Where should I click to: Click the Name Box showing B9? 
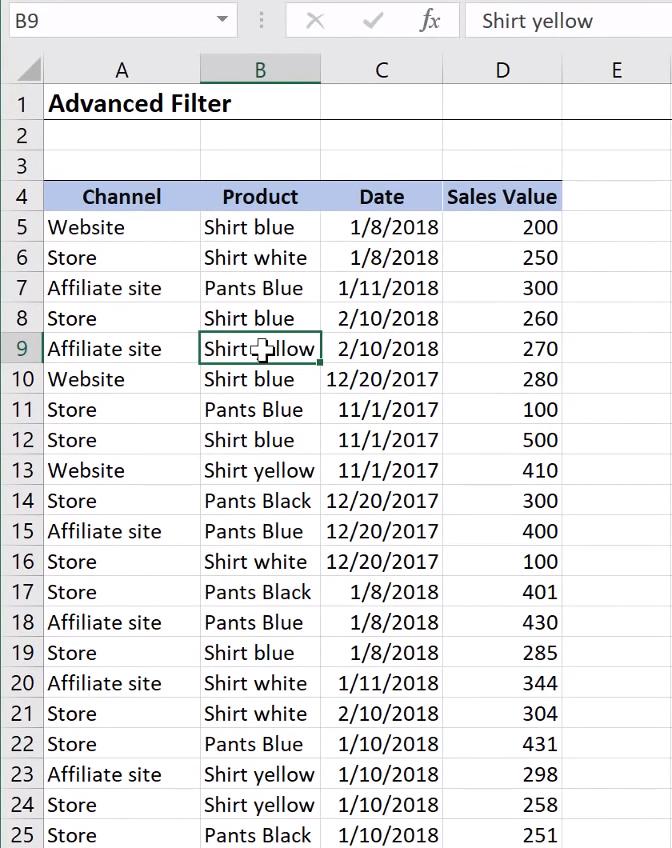point(100,20)
